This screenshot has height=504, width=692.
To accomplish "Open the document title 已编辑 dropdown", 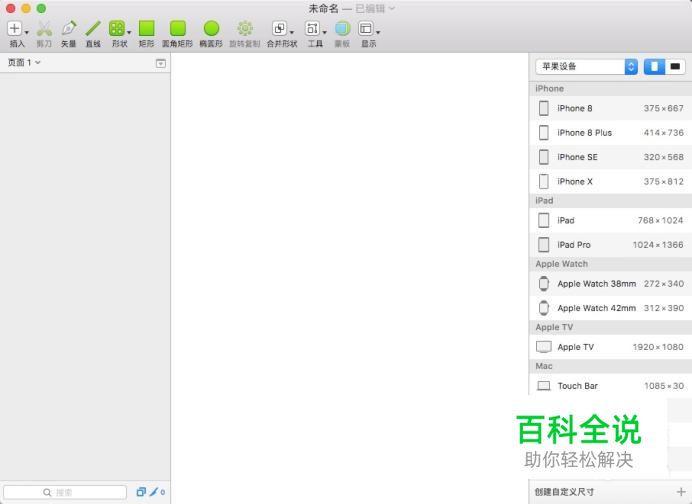I will [x=375, y=9].
